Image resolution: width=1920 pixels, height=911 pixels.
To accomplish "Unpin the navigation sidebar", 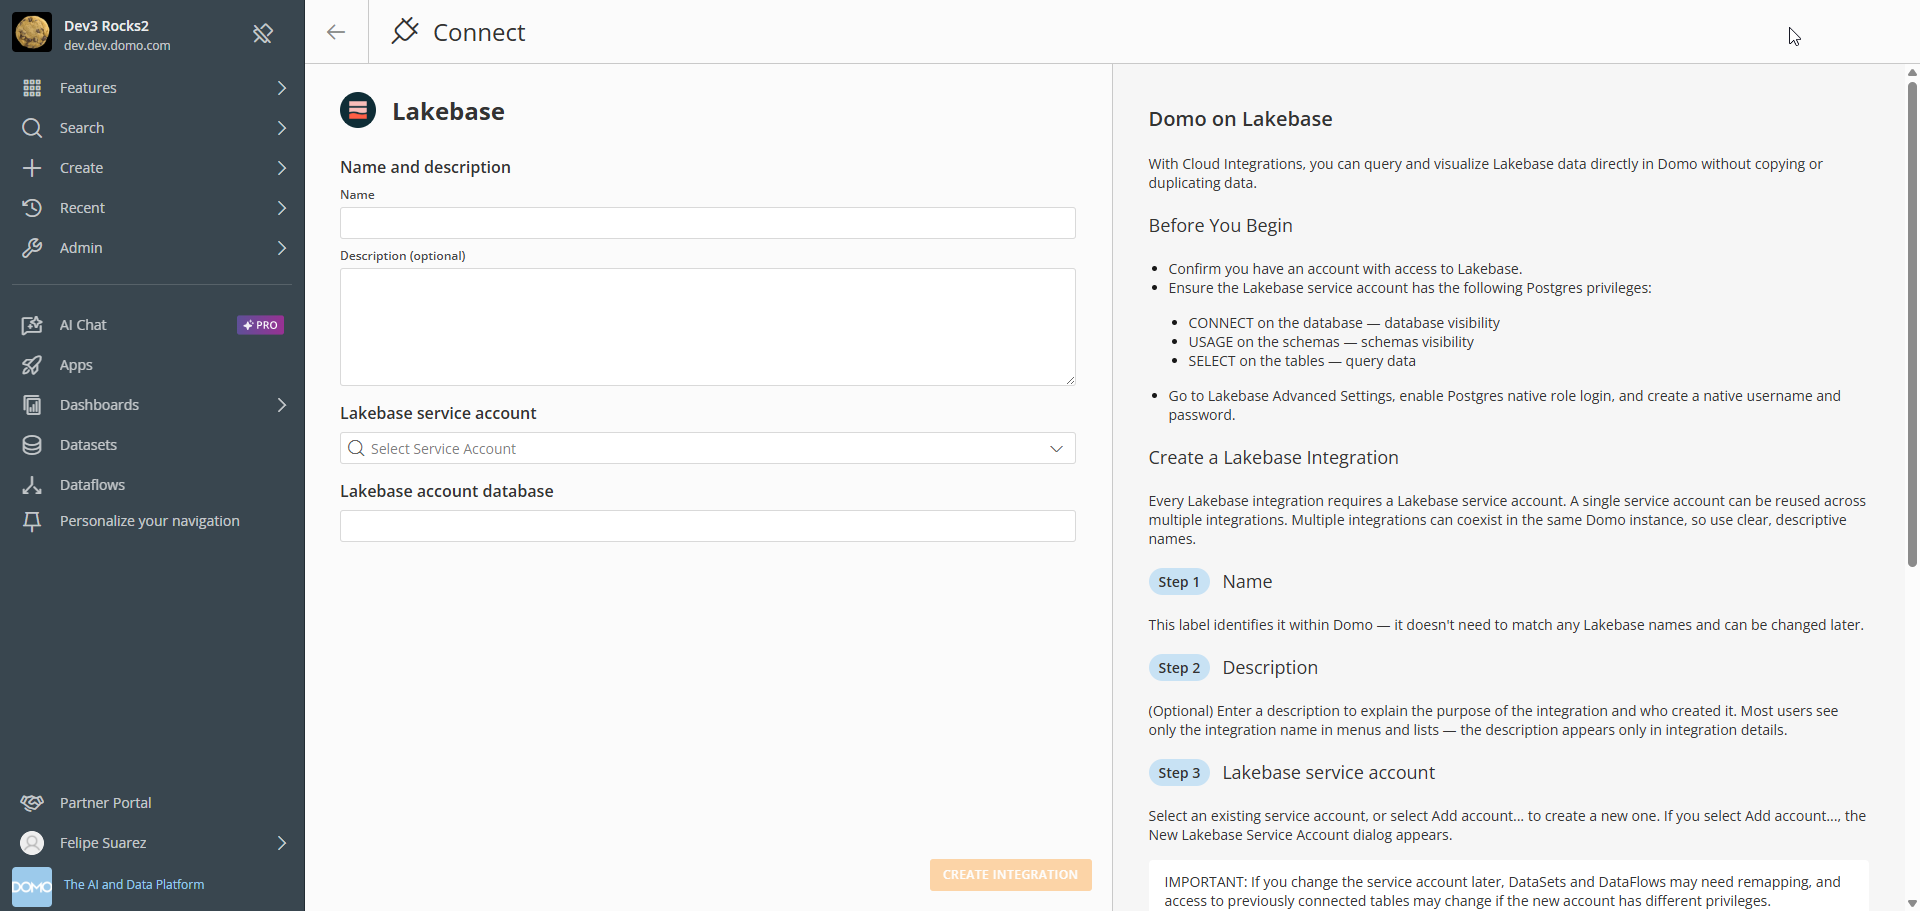I will [263, 34].
